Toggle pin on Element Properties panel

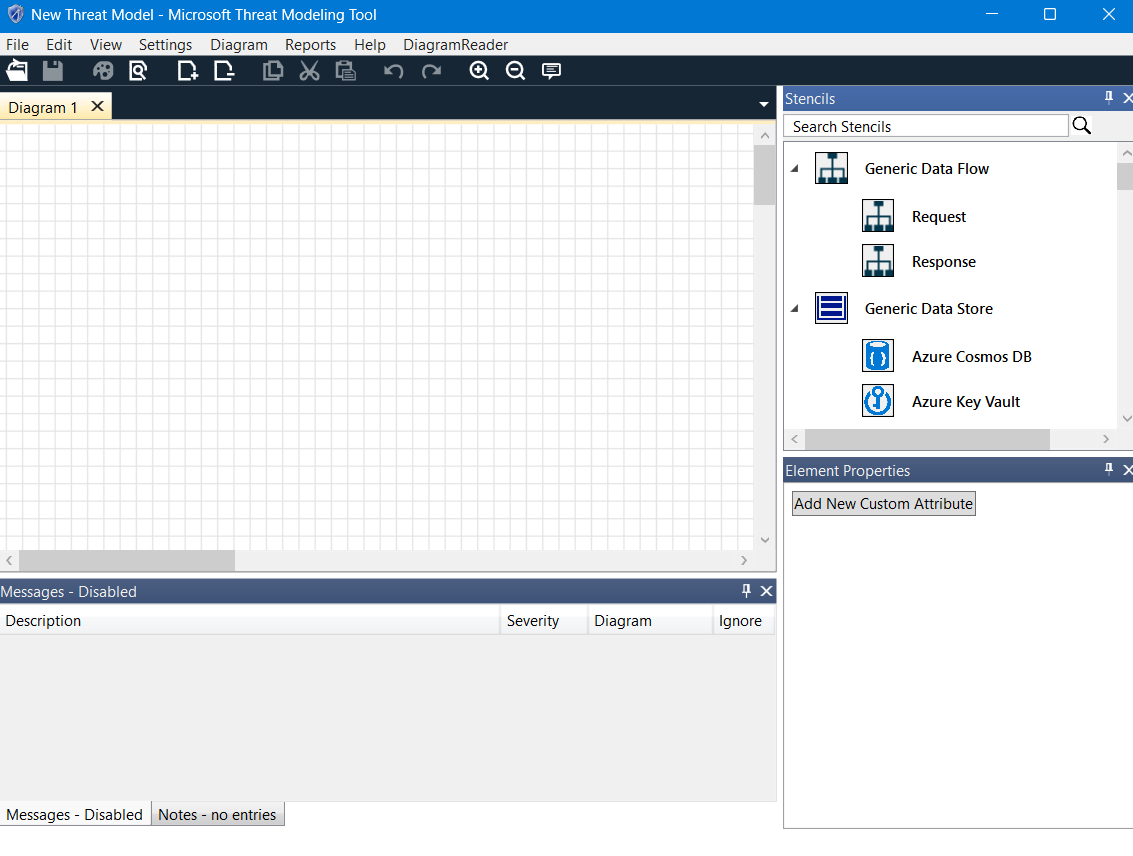tap(1108, 470)
